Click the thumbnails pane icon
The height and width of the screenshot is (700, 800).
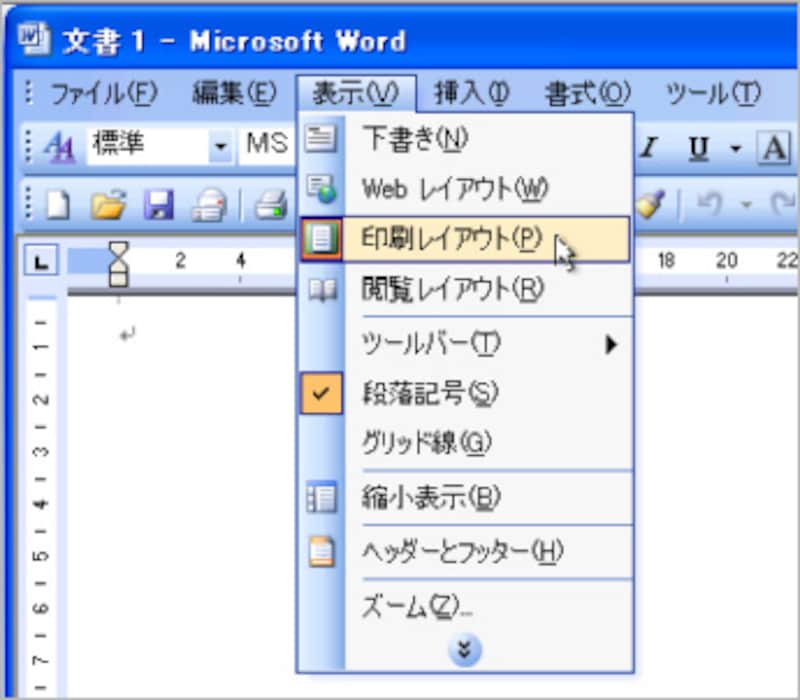[321, 497]
